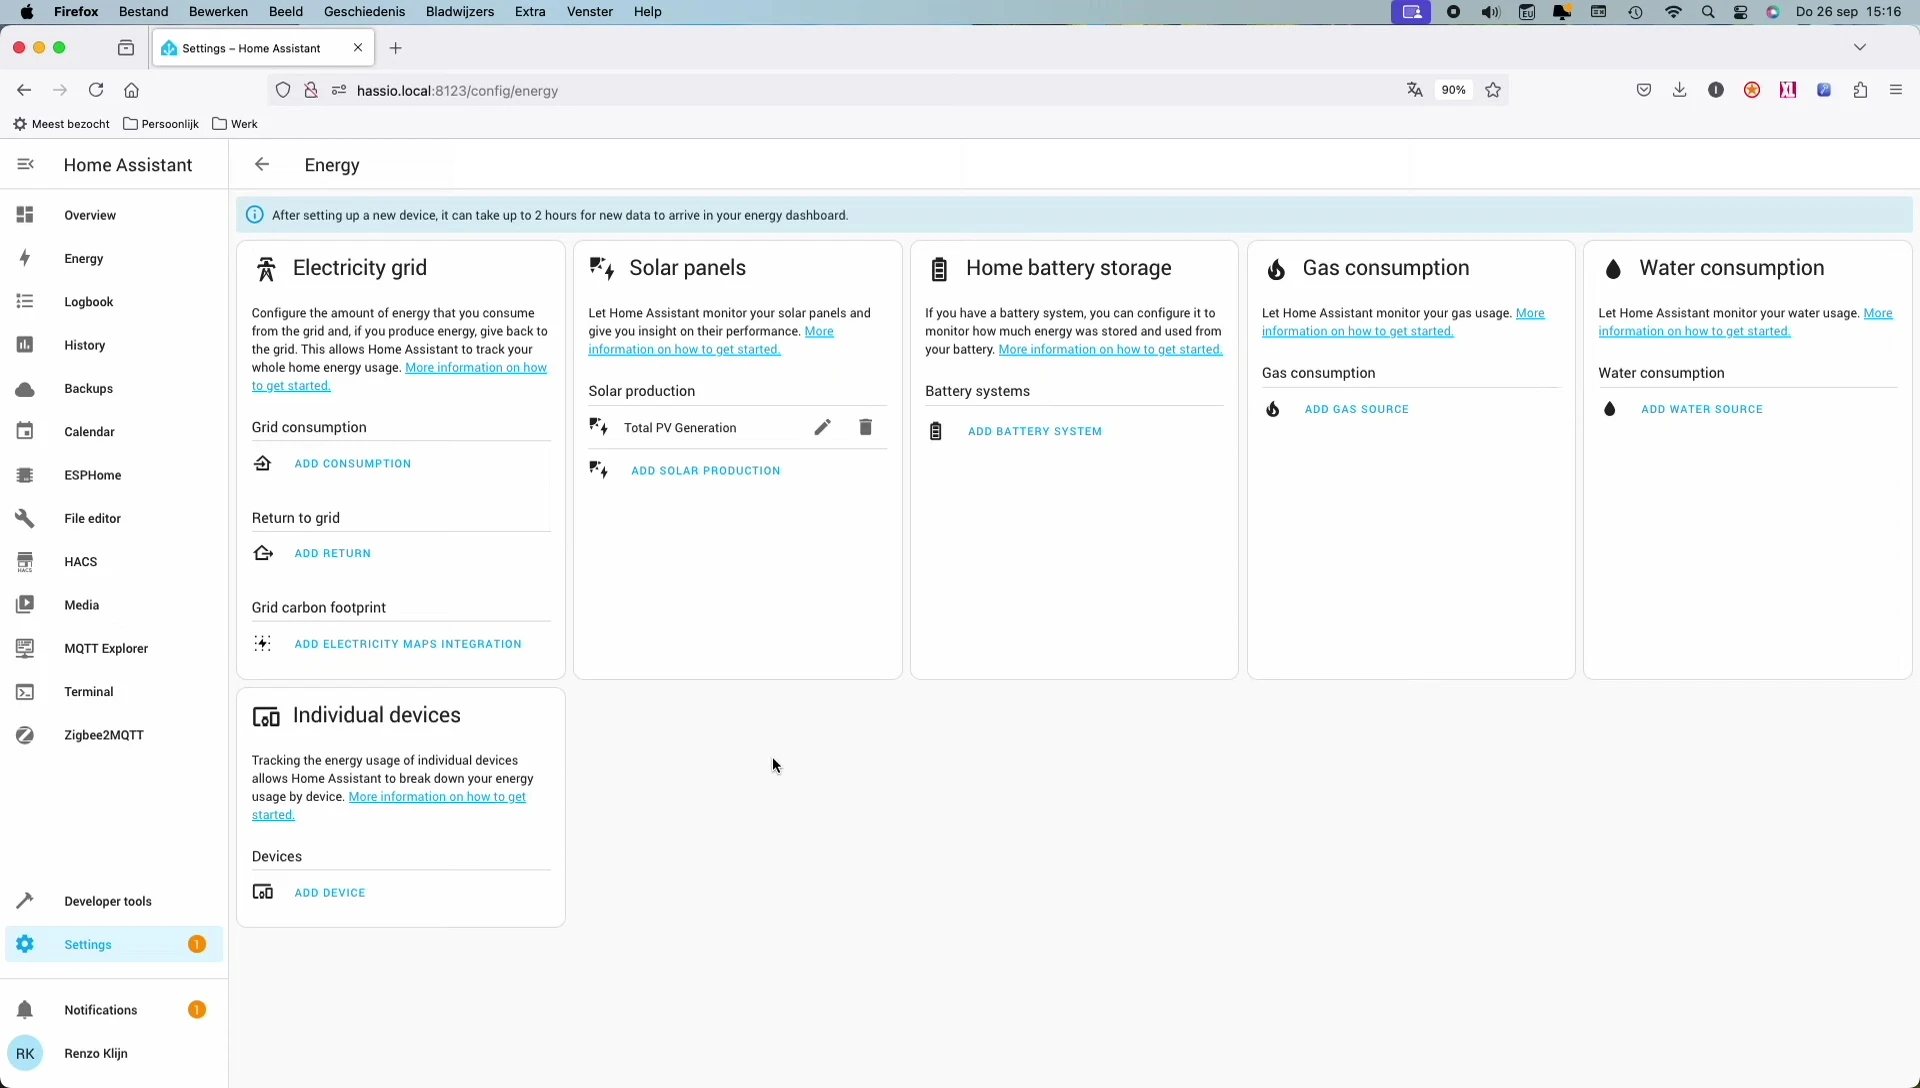Click the HACS sidebar icon
This screenshot has height=1088, width=1920.
[25, 562]
